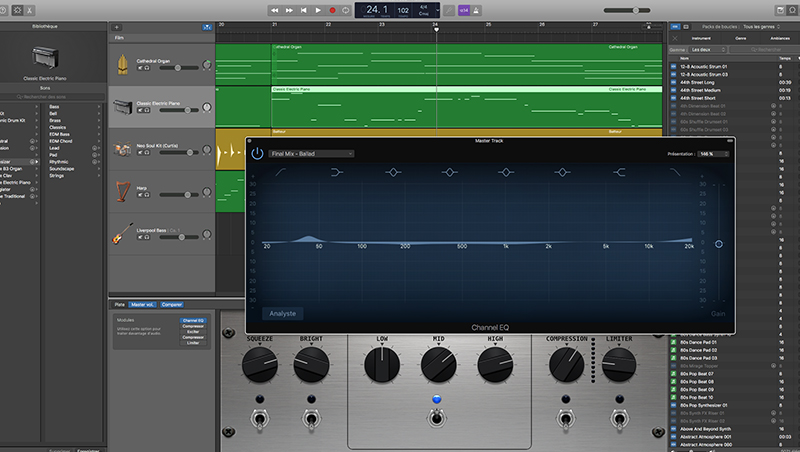Flip the toggle switch under the LIMITER knob
This screenshot has width=800, height=452.
(619, 419)
